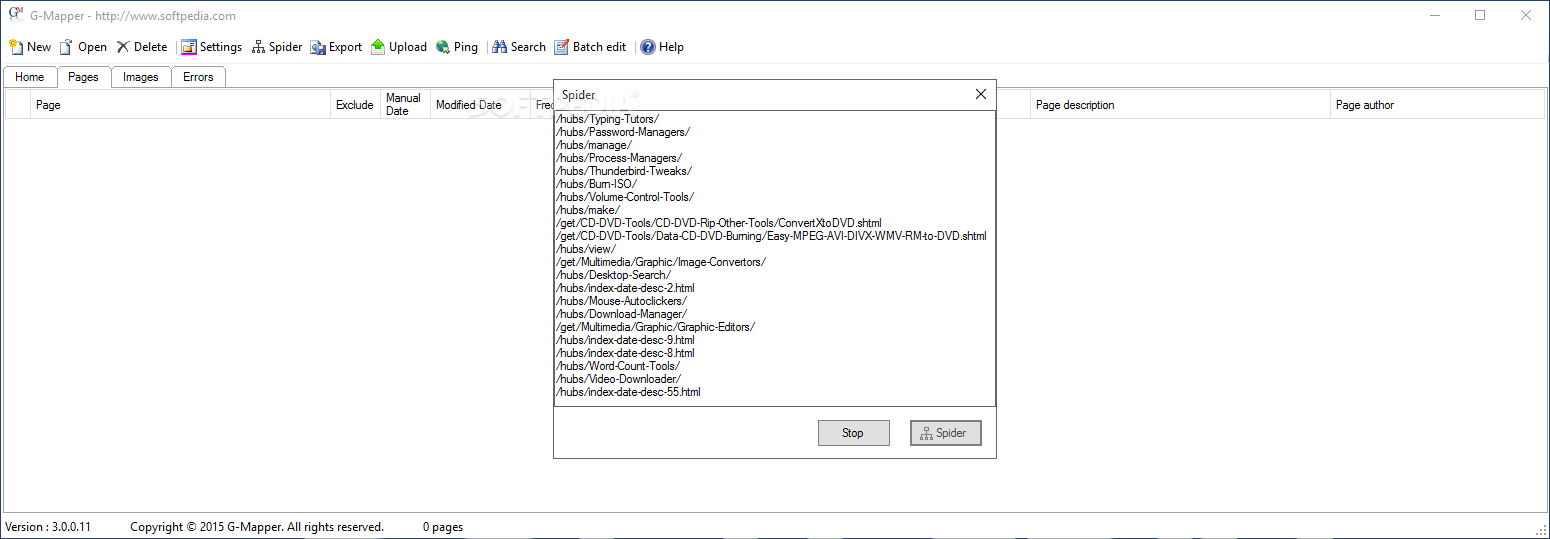Click the Version 3.0.0.11 status text
This screenshot has width=1550, height=539.
click(48, 527)
